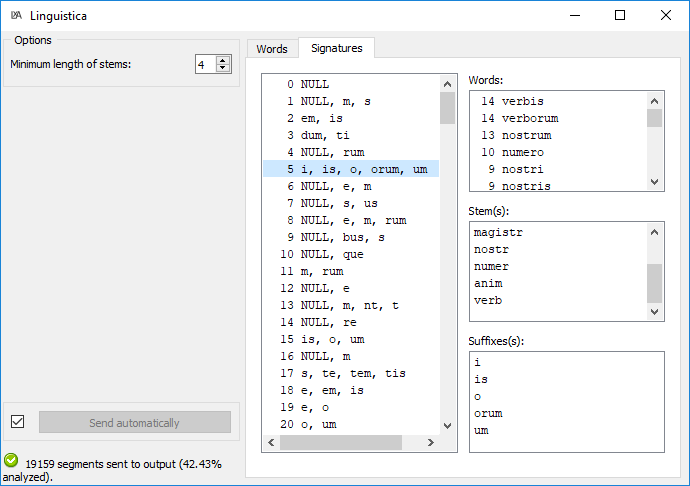Viewport: 690px width, 486px height.
Task: Select signature 0 NULL
Action: coord(351,84)
